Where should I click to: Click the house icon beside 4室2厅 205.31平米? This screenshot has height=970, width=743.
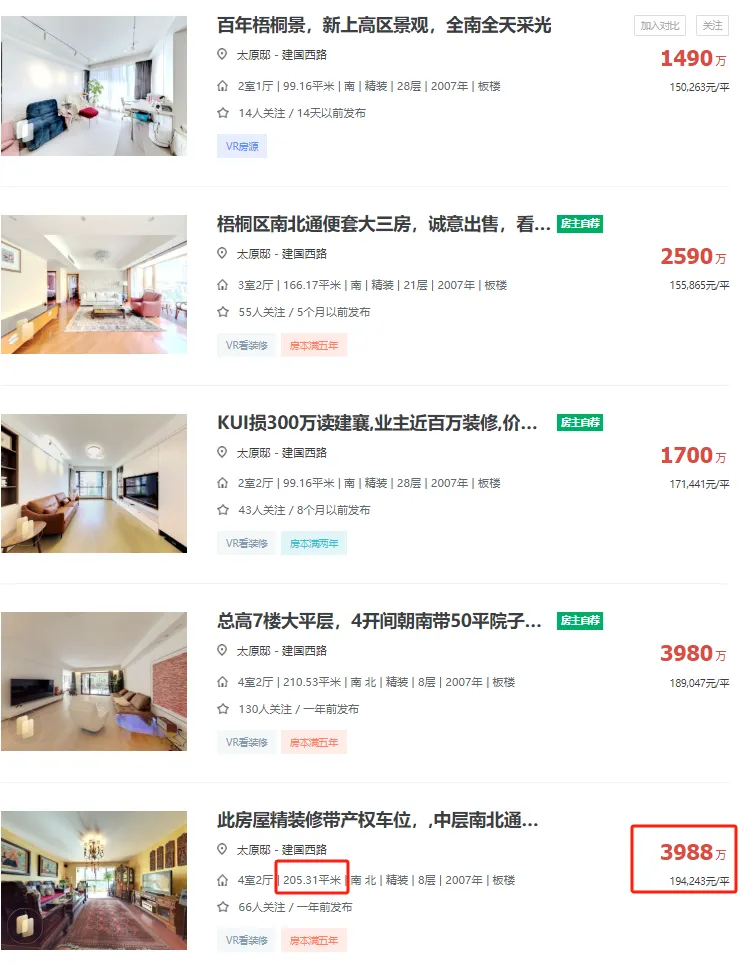223,880
